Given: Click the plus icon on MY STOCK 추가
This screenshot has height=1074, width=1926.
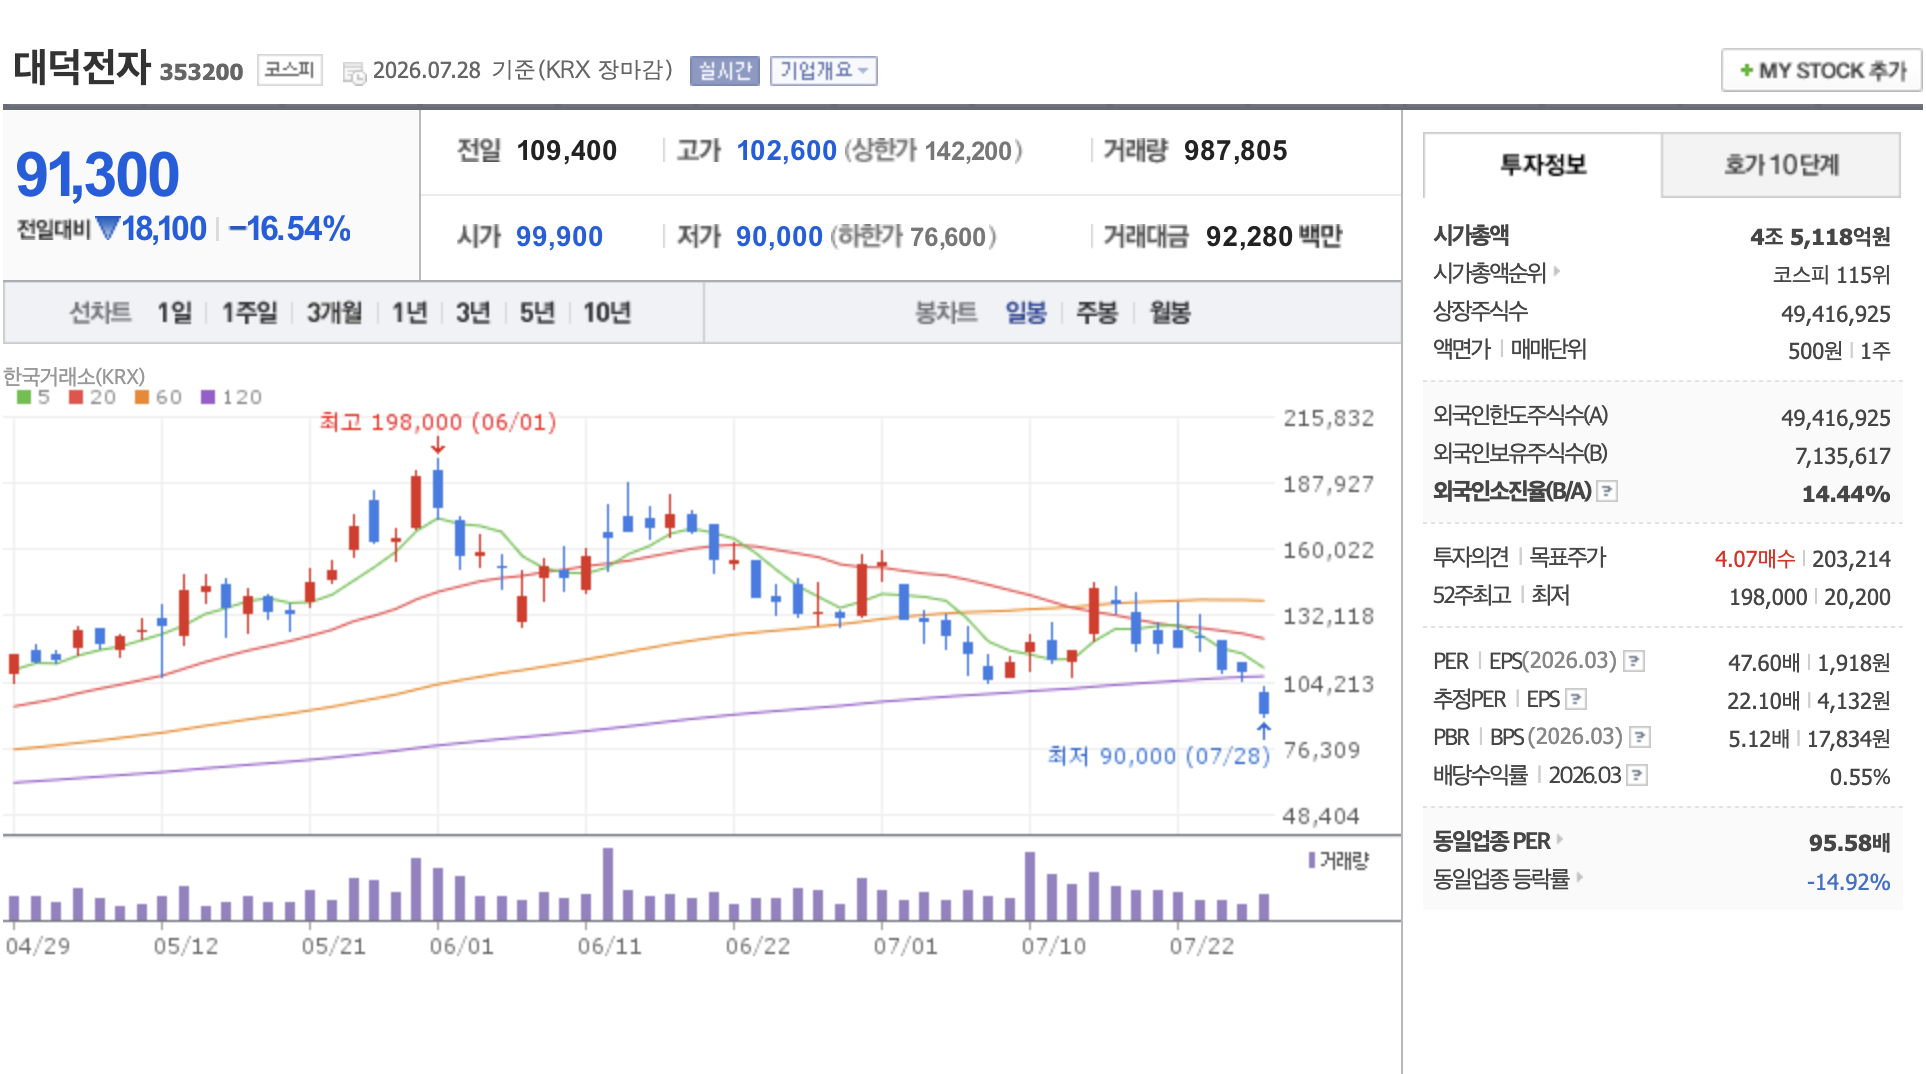Looking at the screenshot, I should point(1746,70).
